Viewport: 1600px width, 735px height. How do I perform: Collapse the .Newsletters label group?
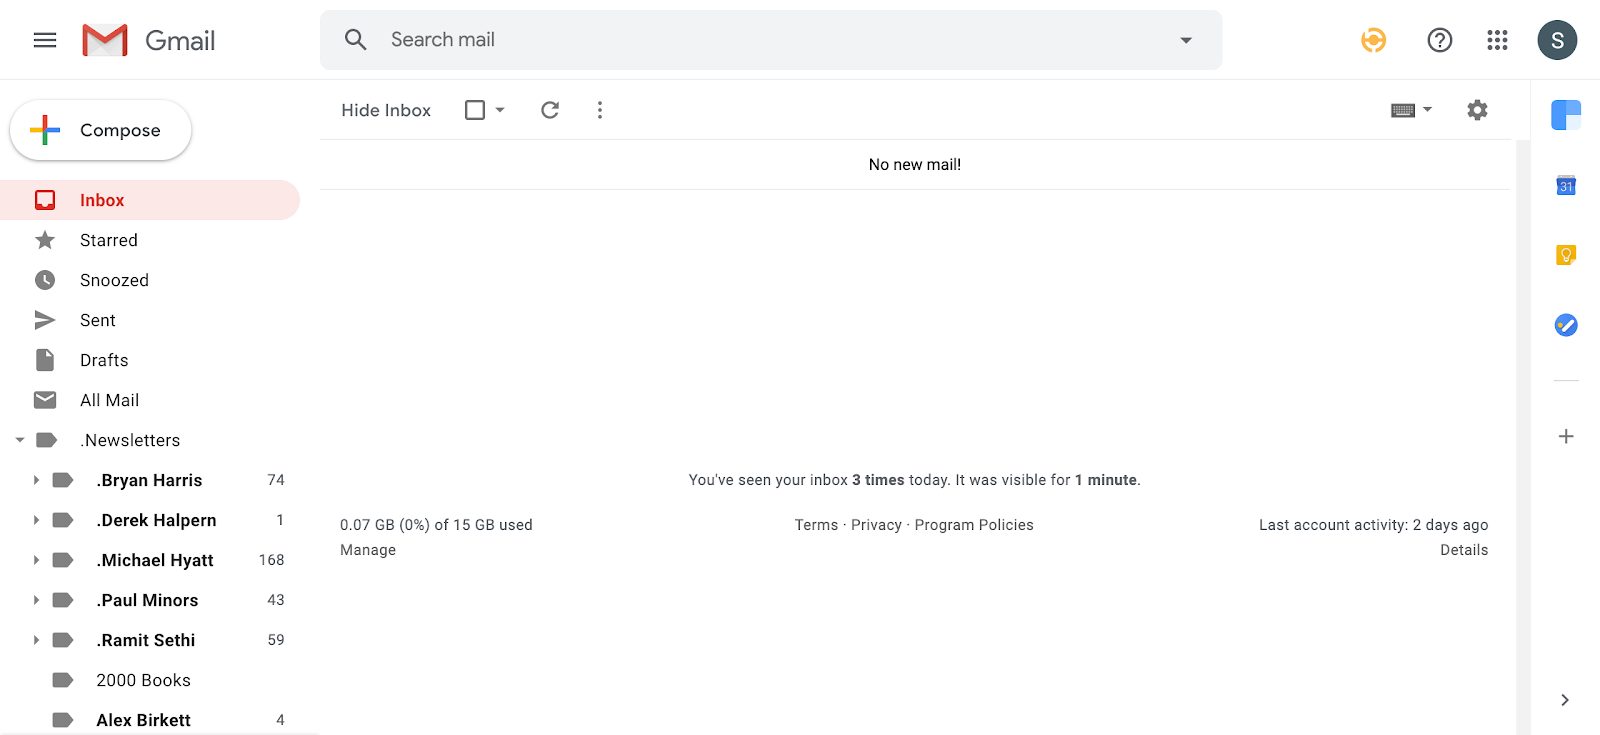[x=20, y=440]
